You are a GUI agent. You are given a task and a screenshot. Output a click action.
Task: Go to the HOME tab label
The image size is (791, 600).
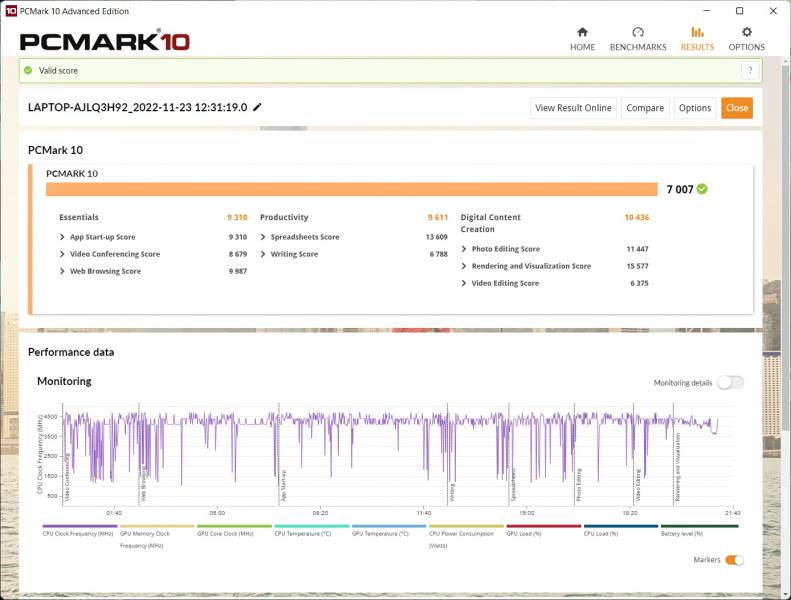click(582, 47)
